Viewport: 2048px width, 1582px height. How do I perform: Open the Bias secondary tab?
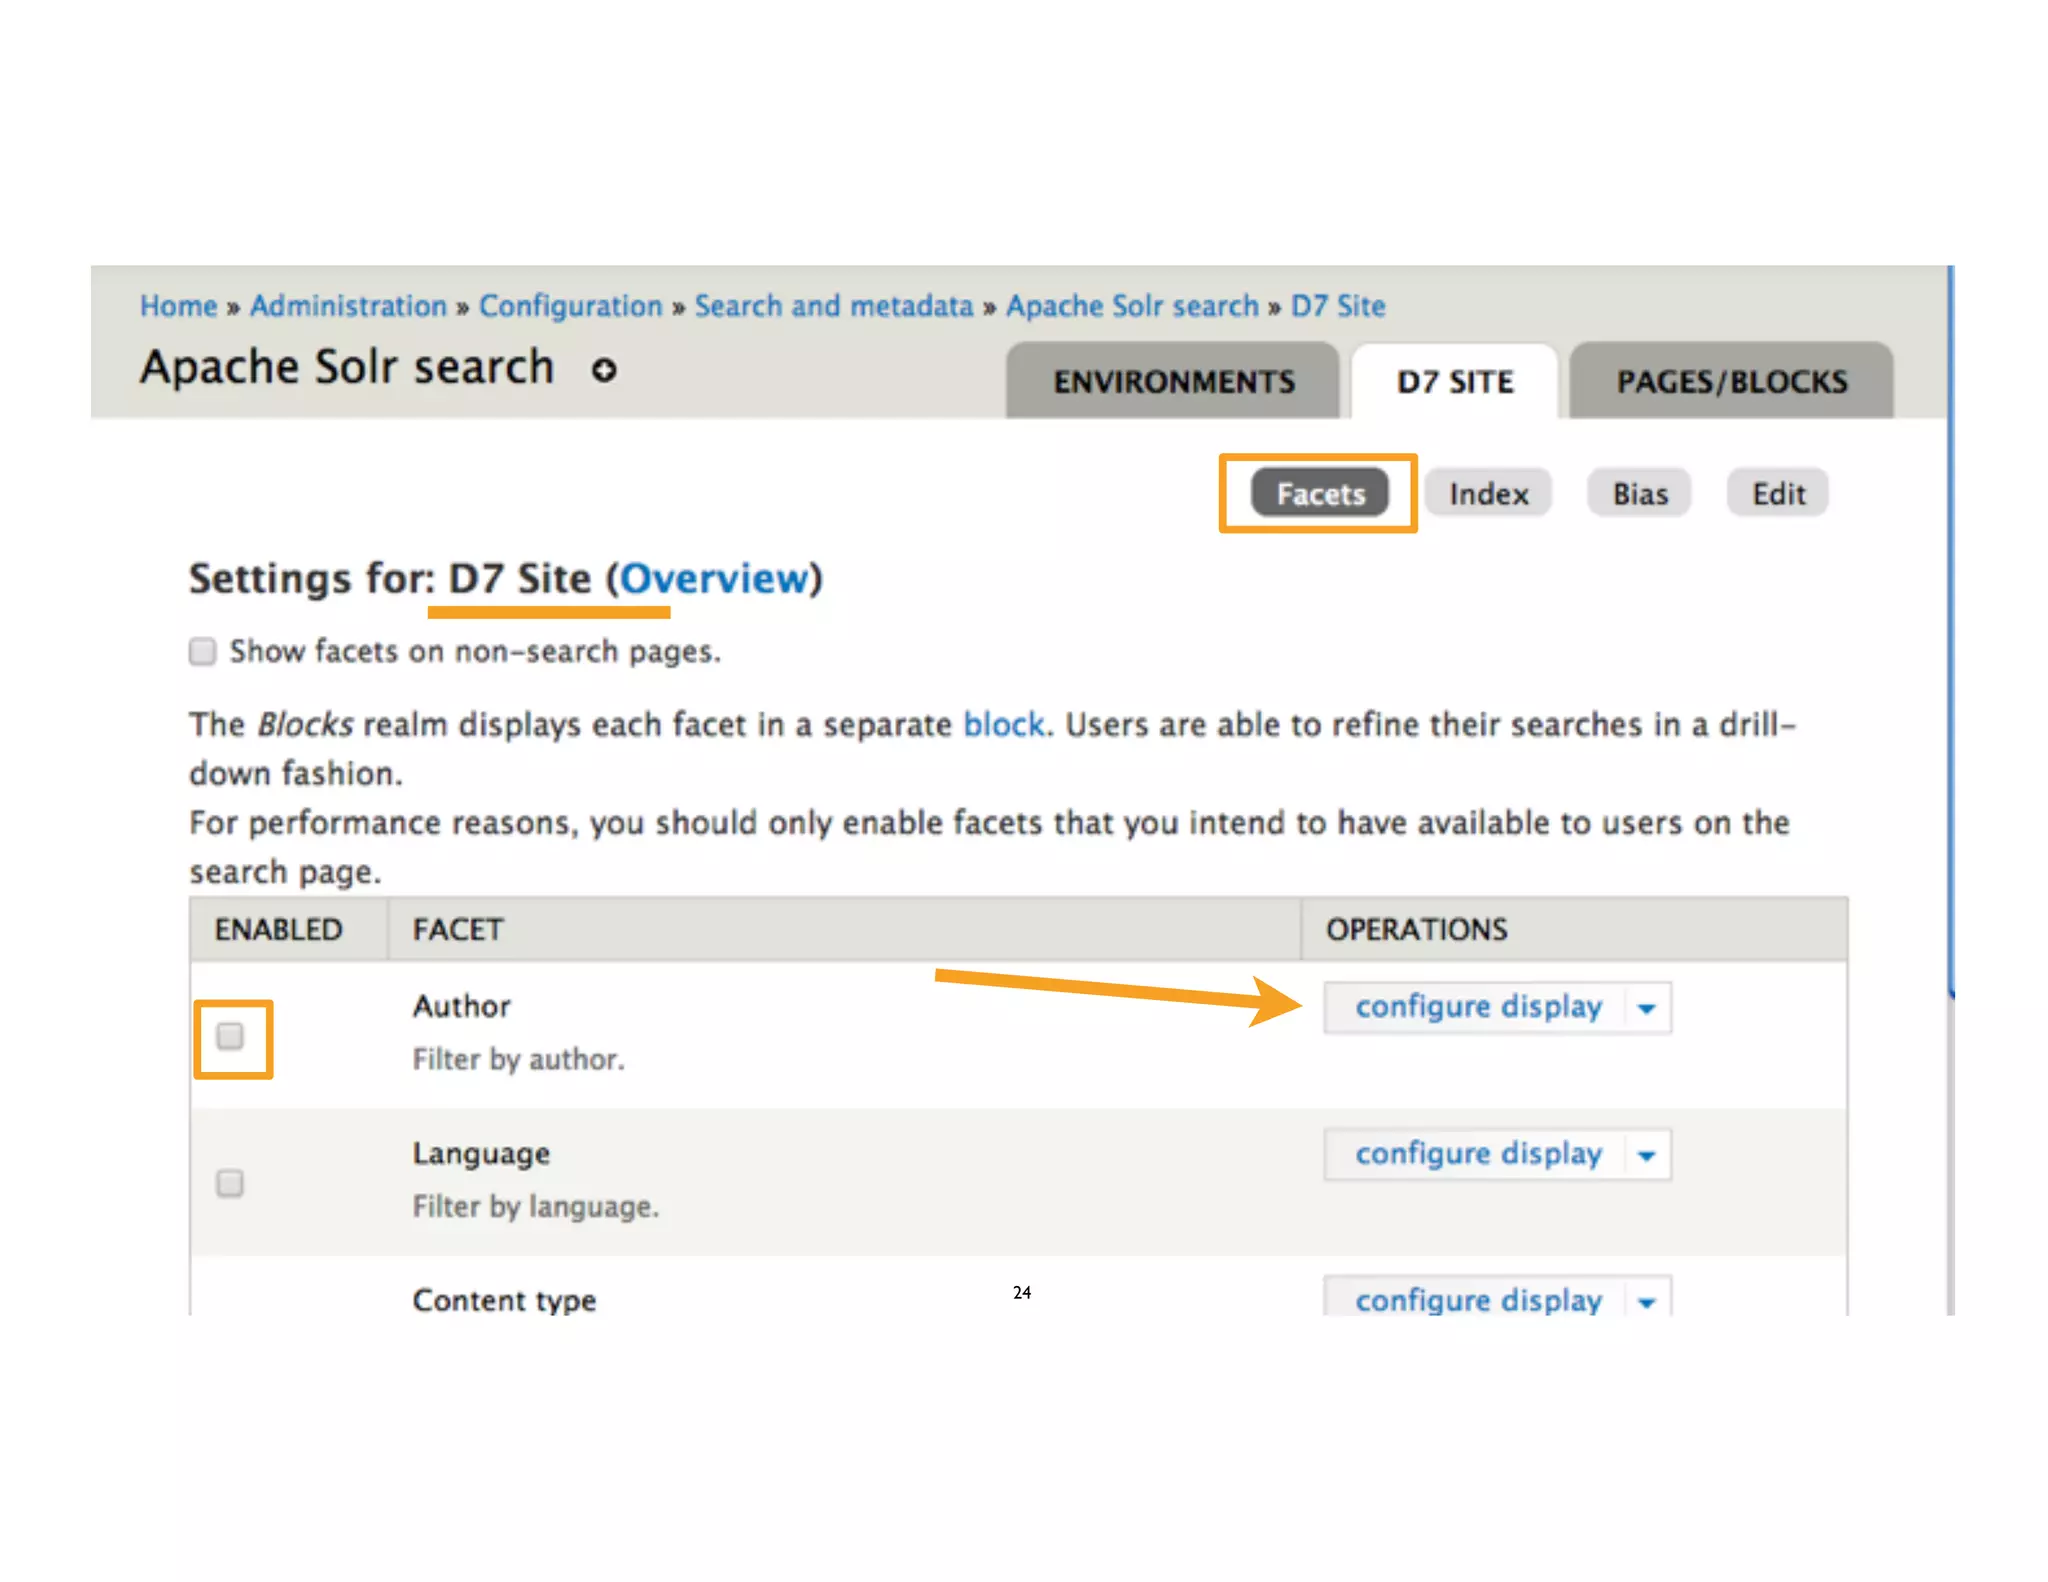click(1639, 494)
